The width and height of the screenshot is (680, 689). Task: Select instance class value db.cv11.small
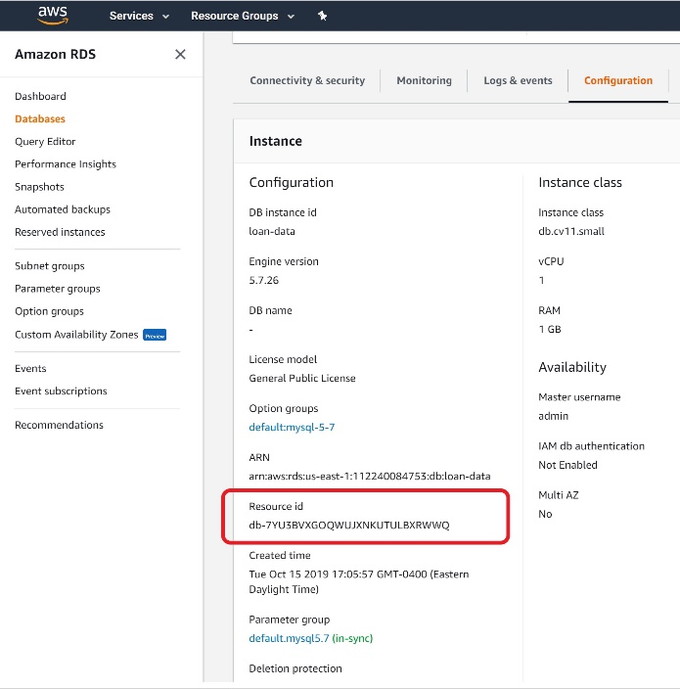[x=571, y=231]
